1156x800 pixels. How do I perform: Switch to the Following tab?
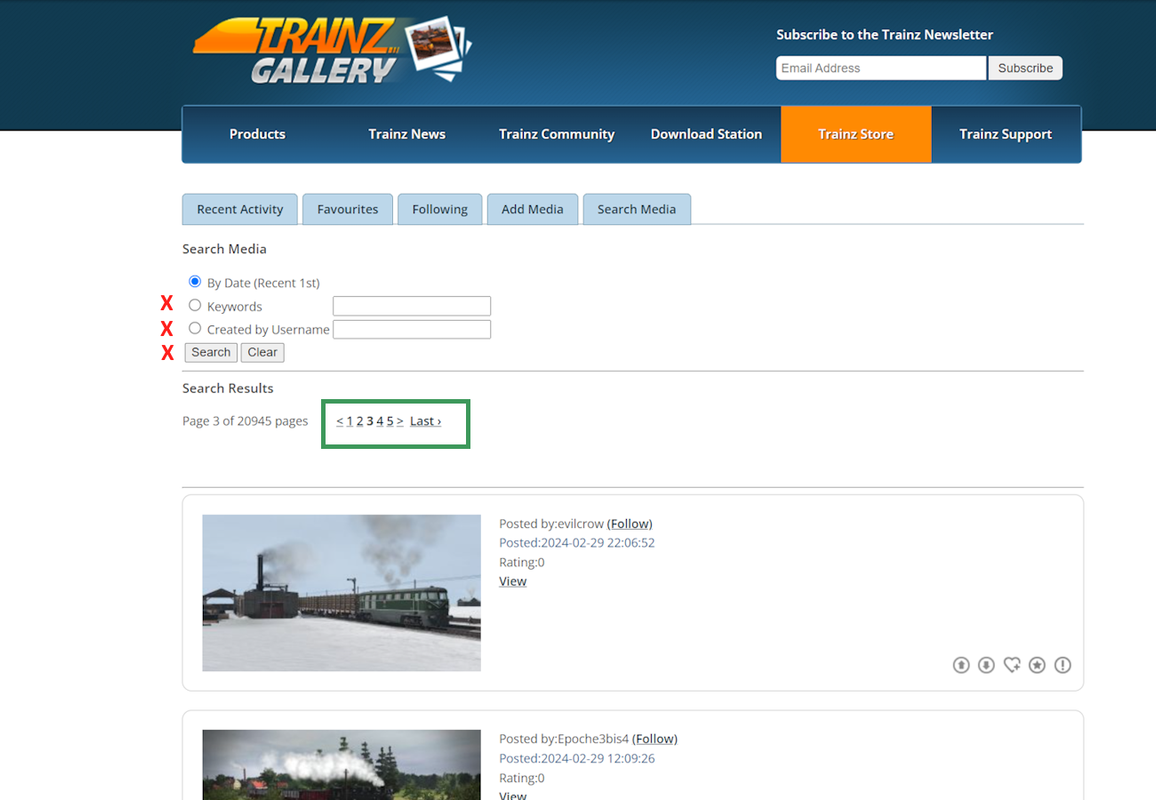coord(439,209)
